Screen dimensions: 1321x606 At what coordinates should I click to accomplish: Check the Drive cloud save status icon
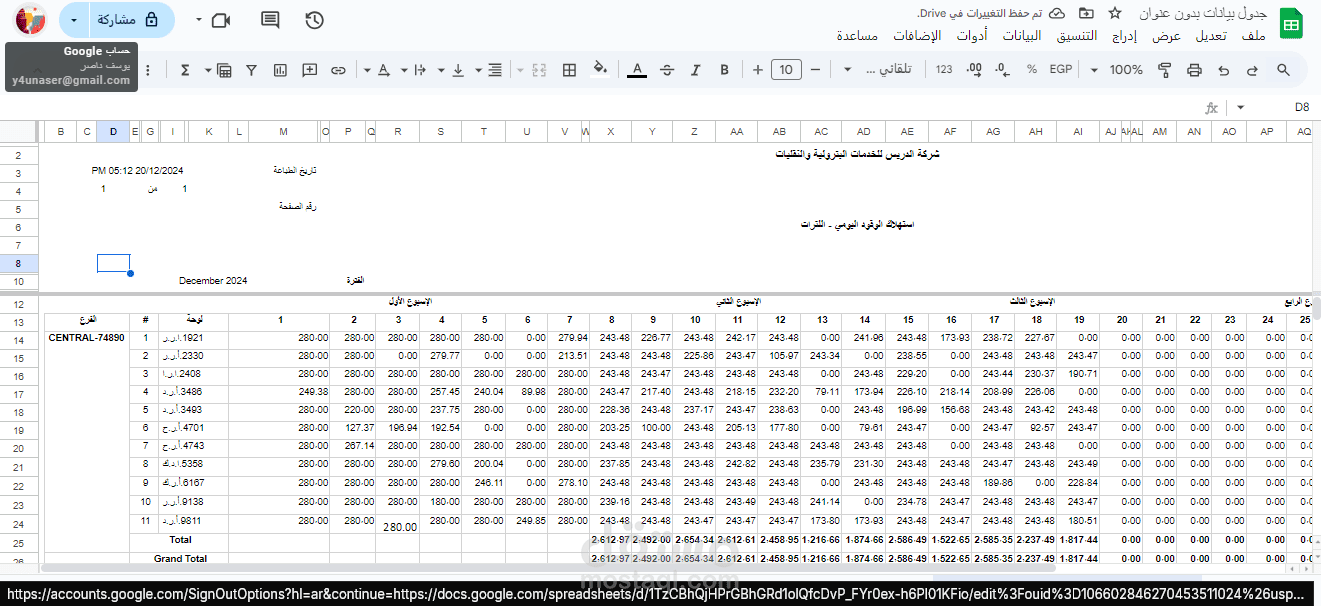[1056, 13]
